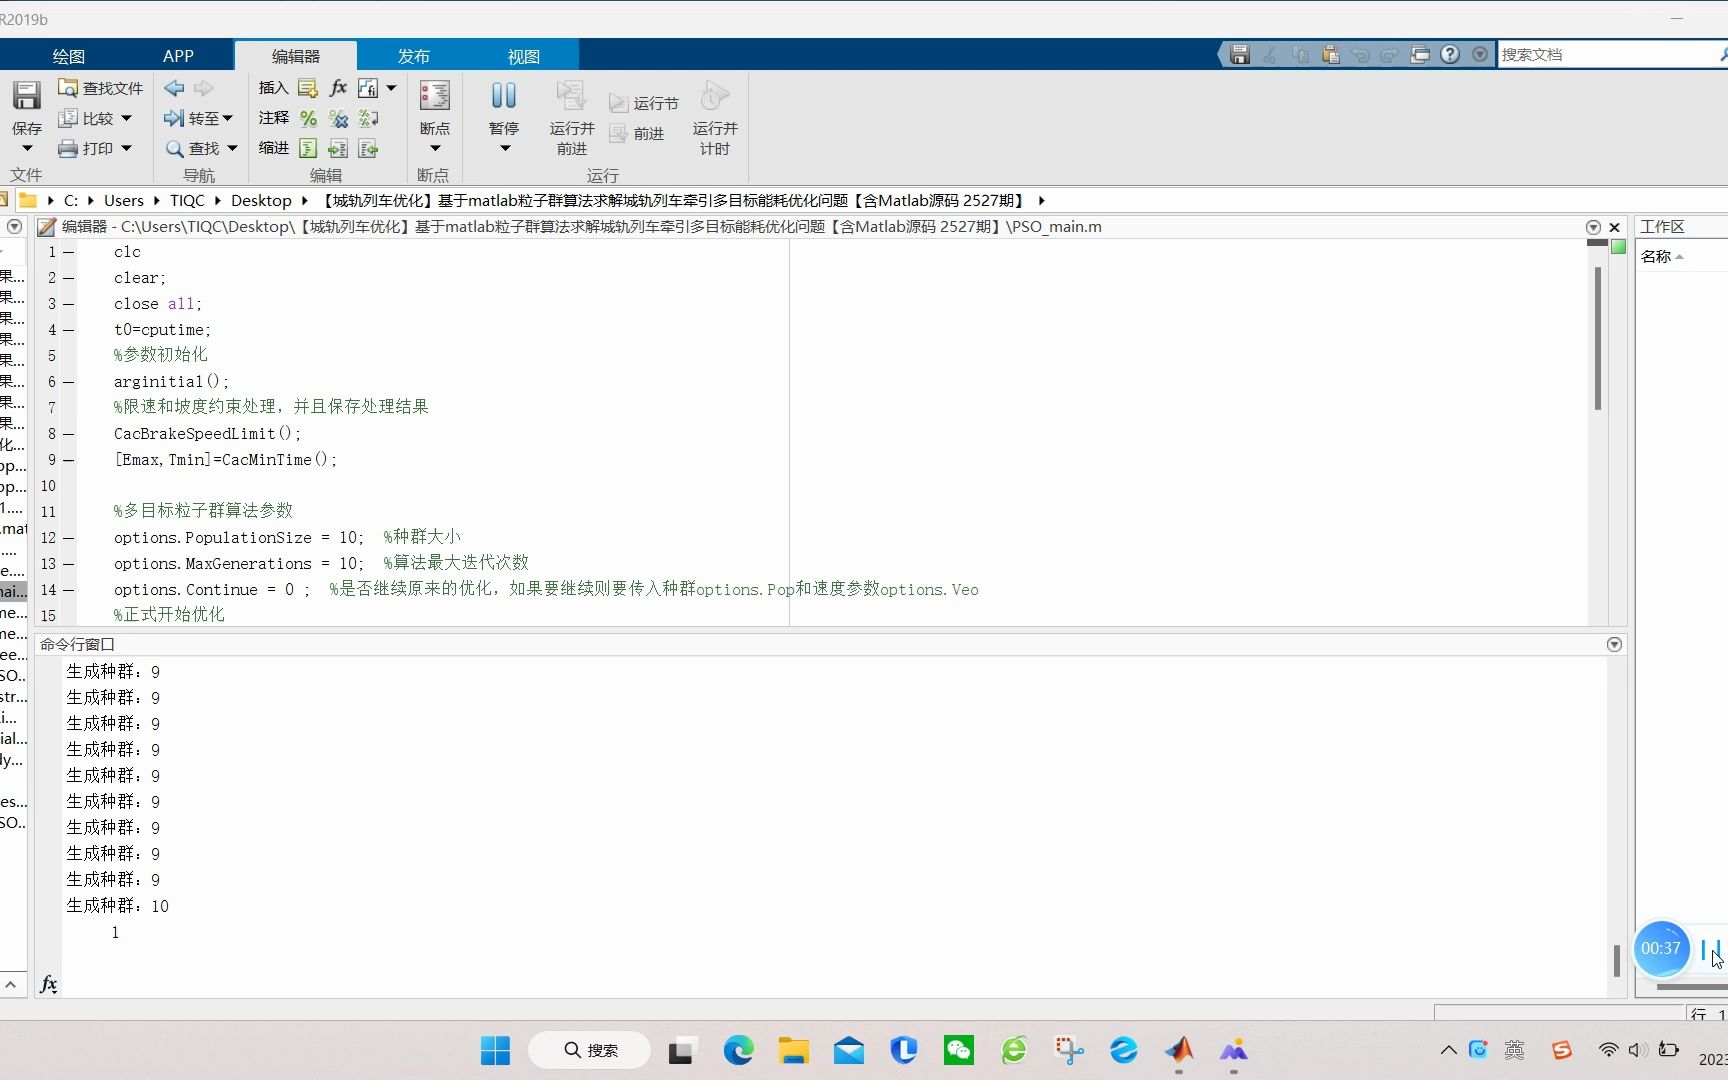Expand Print (打印) dropdown arrow
1728x1080 pixels.
tap(126, 148)
